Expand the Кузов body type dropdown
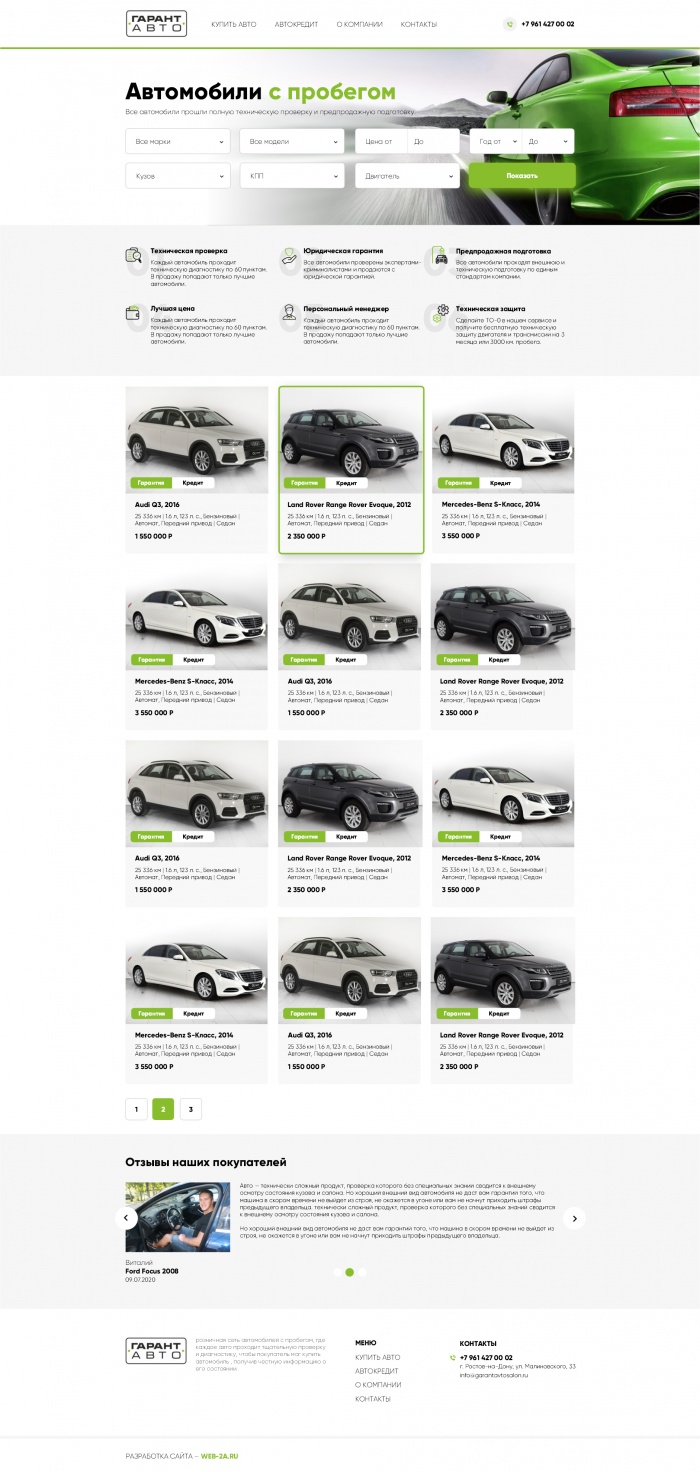Image resolution: width=700 pixels, height=1472 pixels. [178, 176]
